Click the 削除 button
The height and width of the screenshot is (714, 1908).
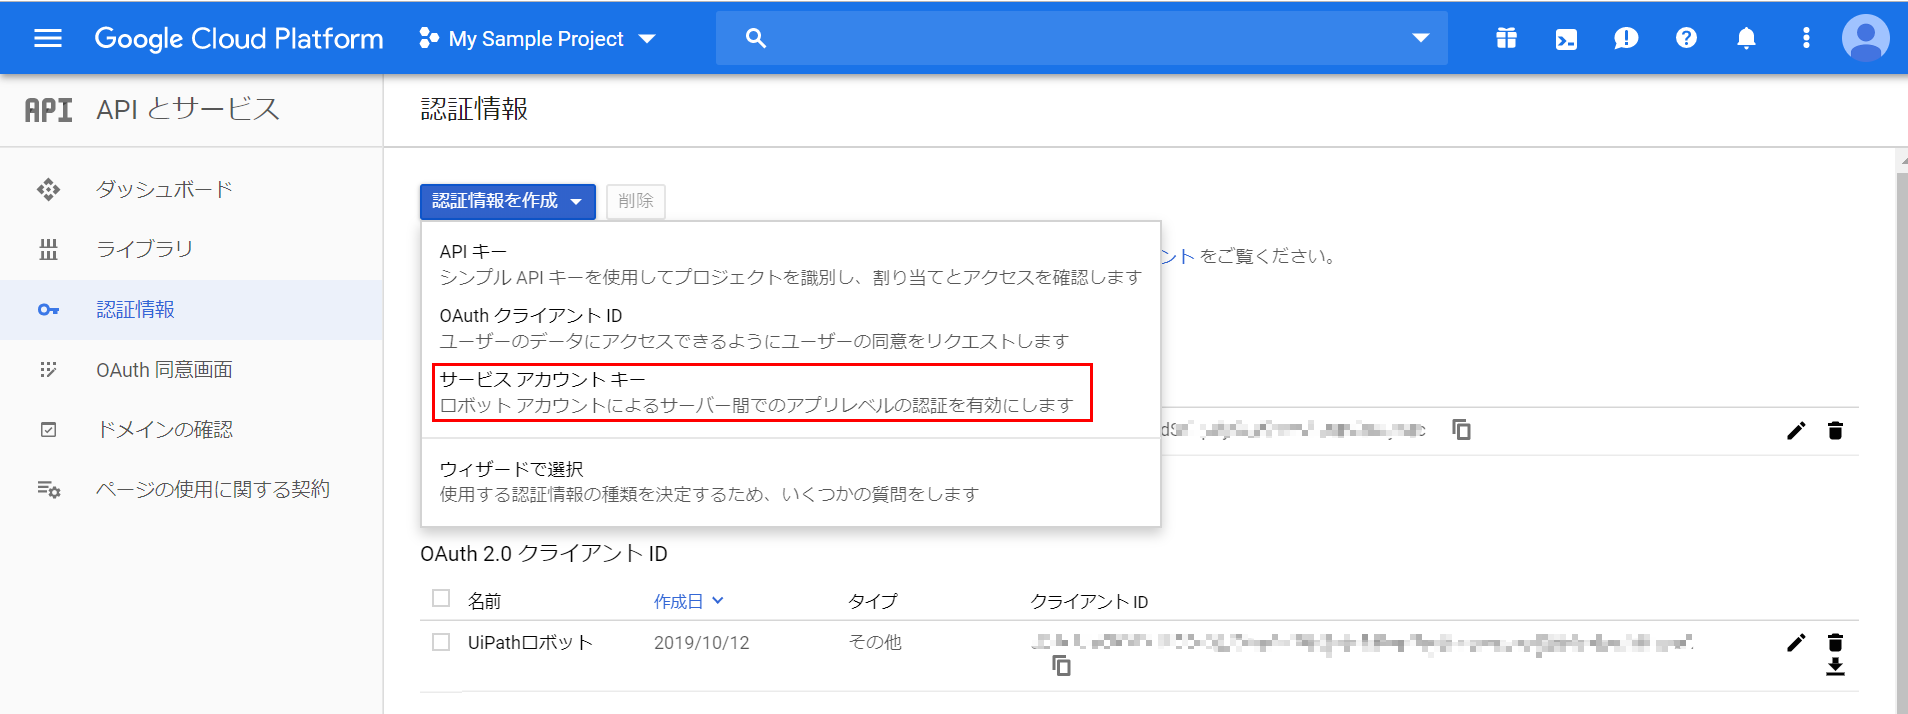point(635,201)
